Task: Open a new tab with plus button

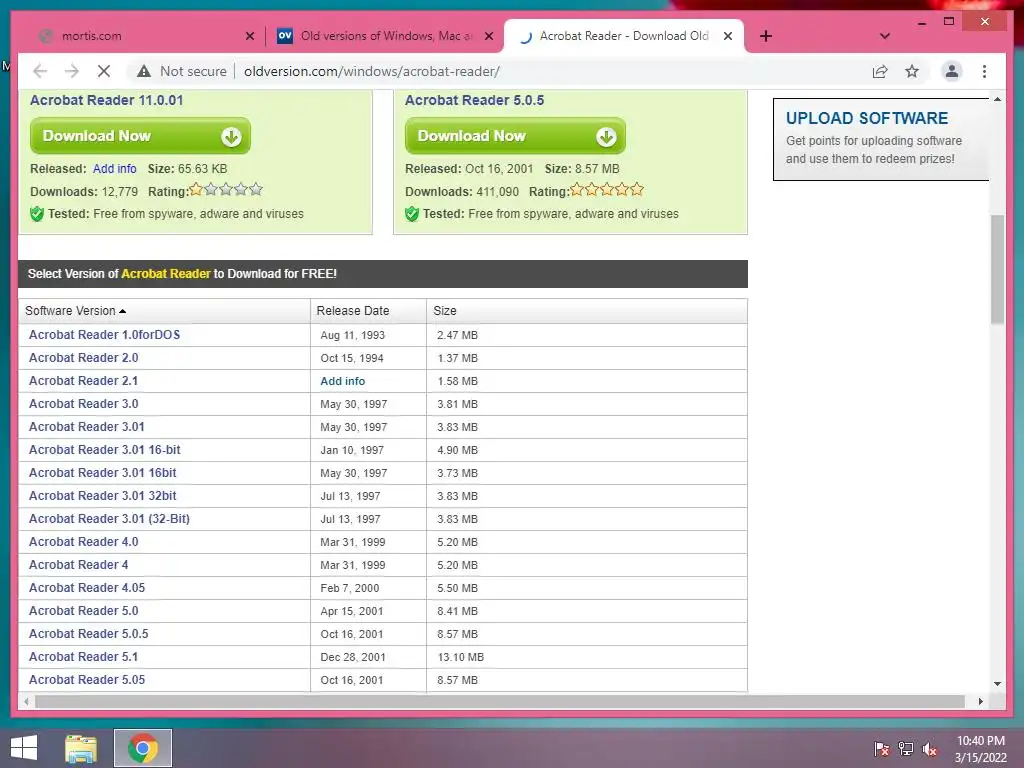Action: tap(766, 36)
